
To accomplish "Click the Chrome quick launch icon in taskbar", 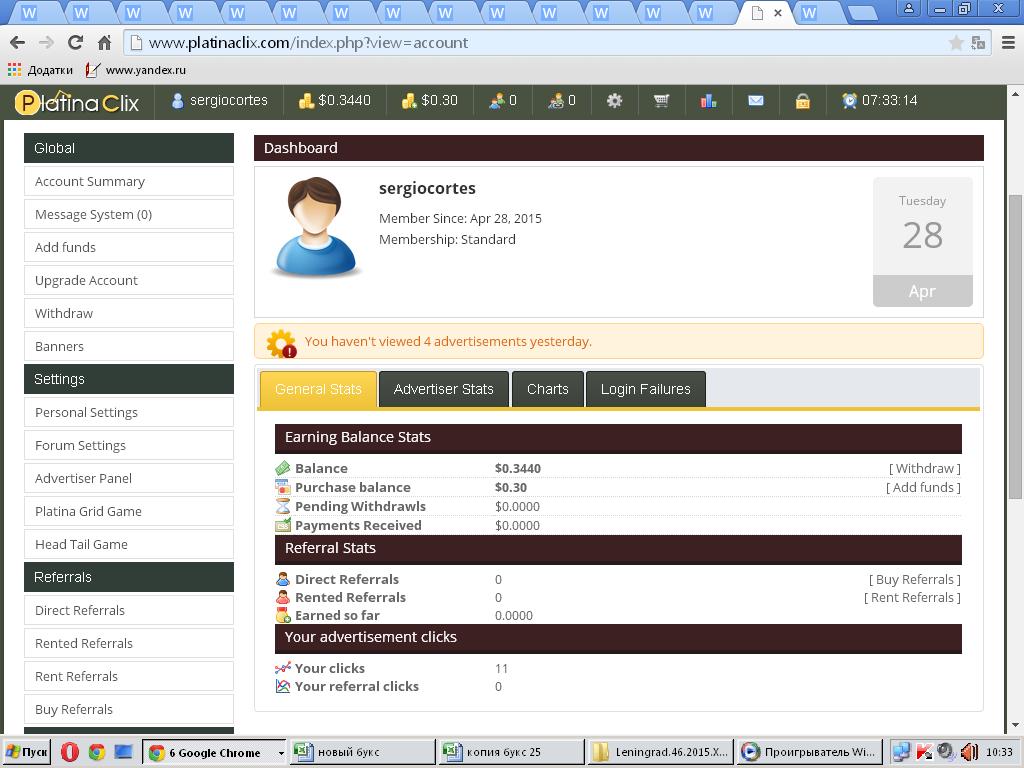I will 97,752.
